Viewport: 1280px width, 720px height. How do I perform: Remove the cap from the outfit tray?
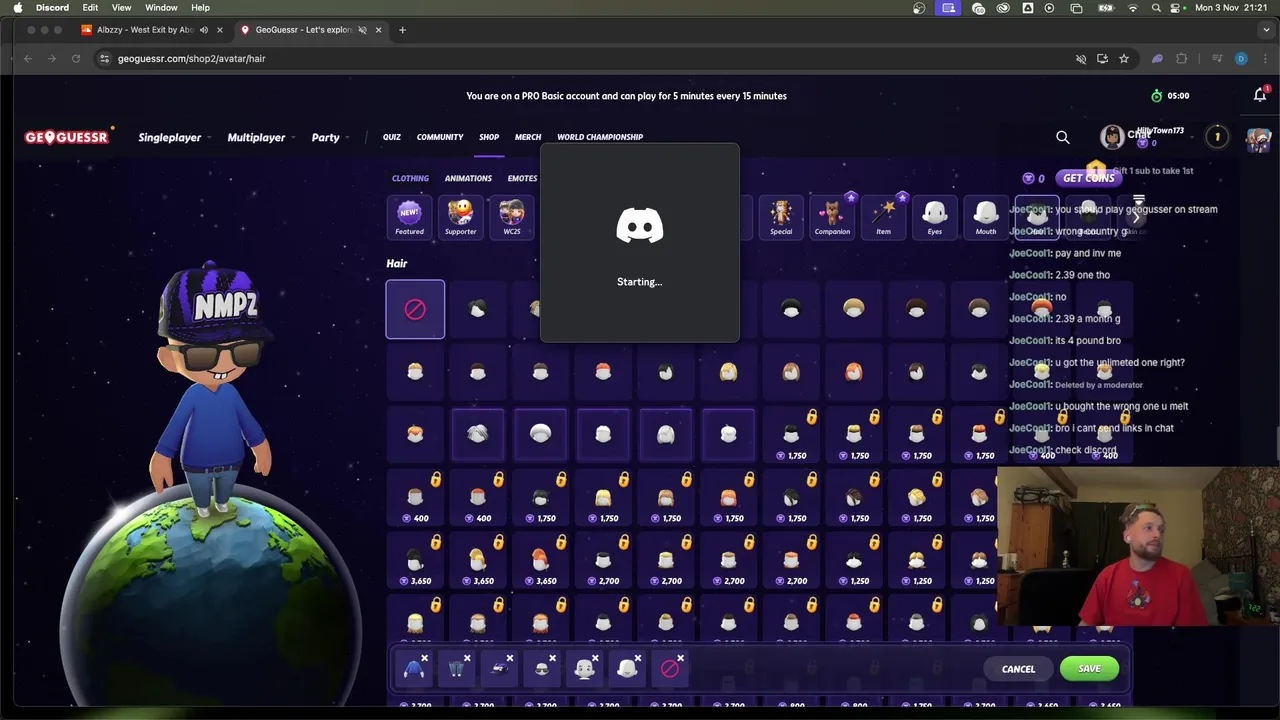509,658
